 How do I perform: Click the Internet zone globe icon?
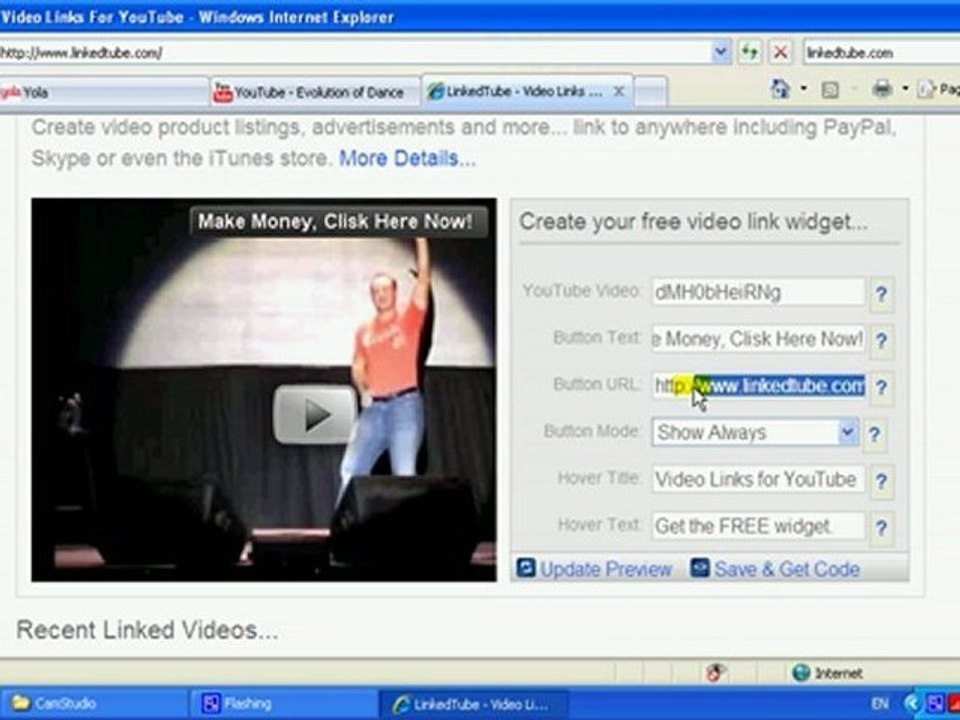[x=801, y=672]
